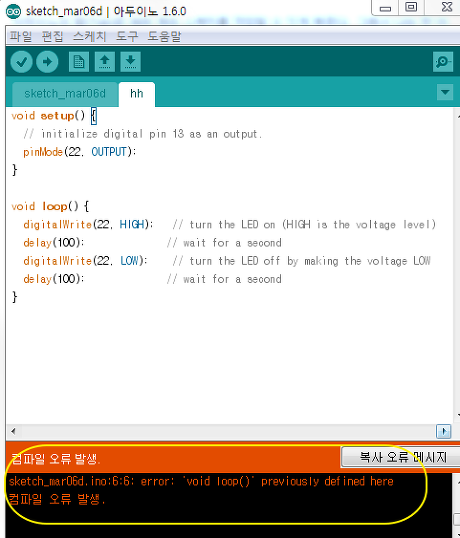
Task: Click the horizontal scrollbar track in the editor
Action: pos(226,431)
